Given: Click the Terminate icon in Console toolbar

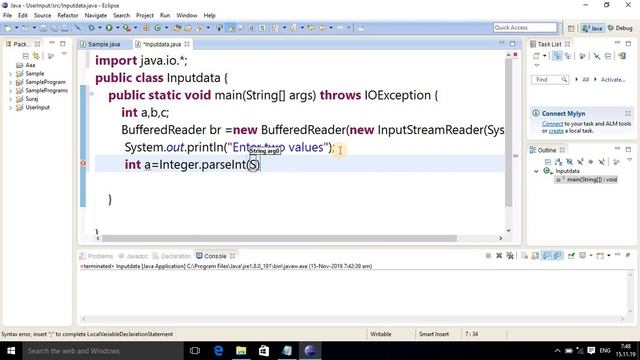Looking at the screenshot, I should click(x=488, y=256).
